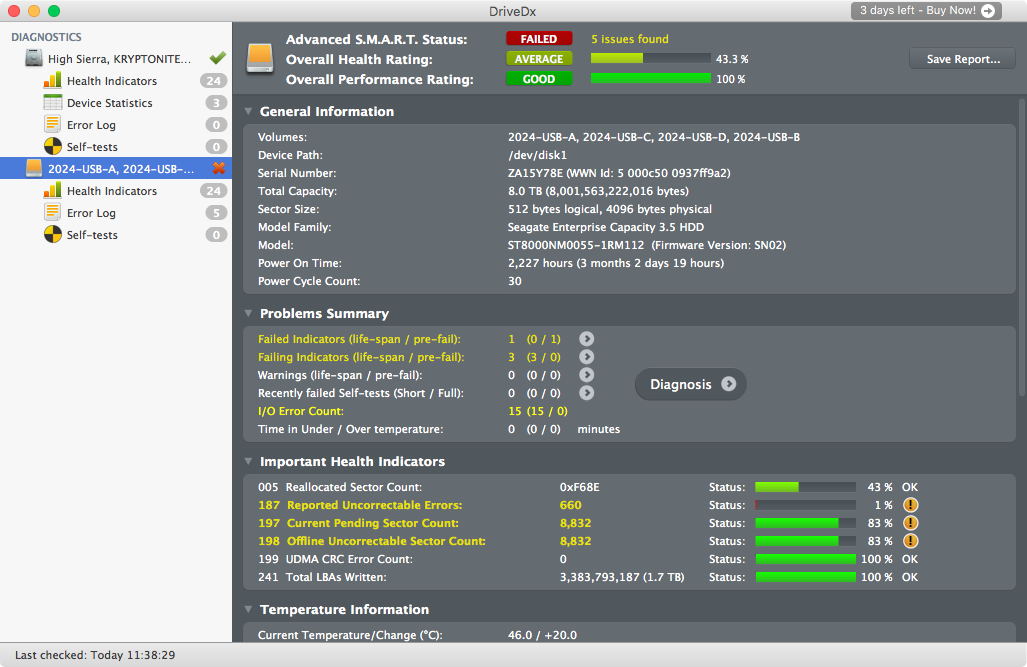Click warning icon for Current Pending Sector Count
Viewport: 1027px width, 667px height.
tap(910, 523)
